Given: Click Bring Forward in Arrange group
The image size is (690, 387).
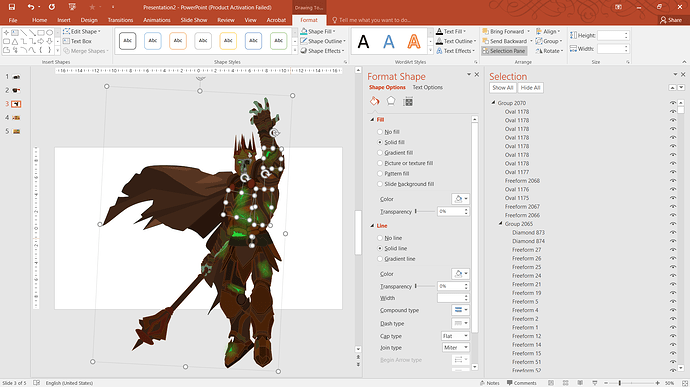Looking at the screenshot, I should click(x=503, y=31).
